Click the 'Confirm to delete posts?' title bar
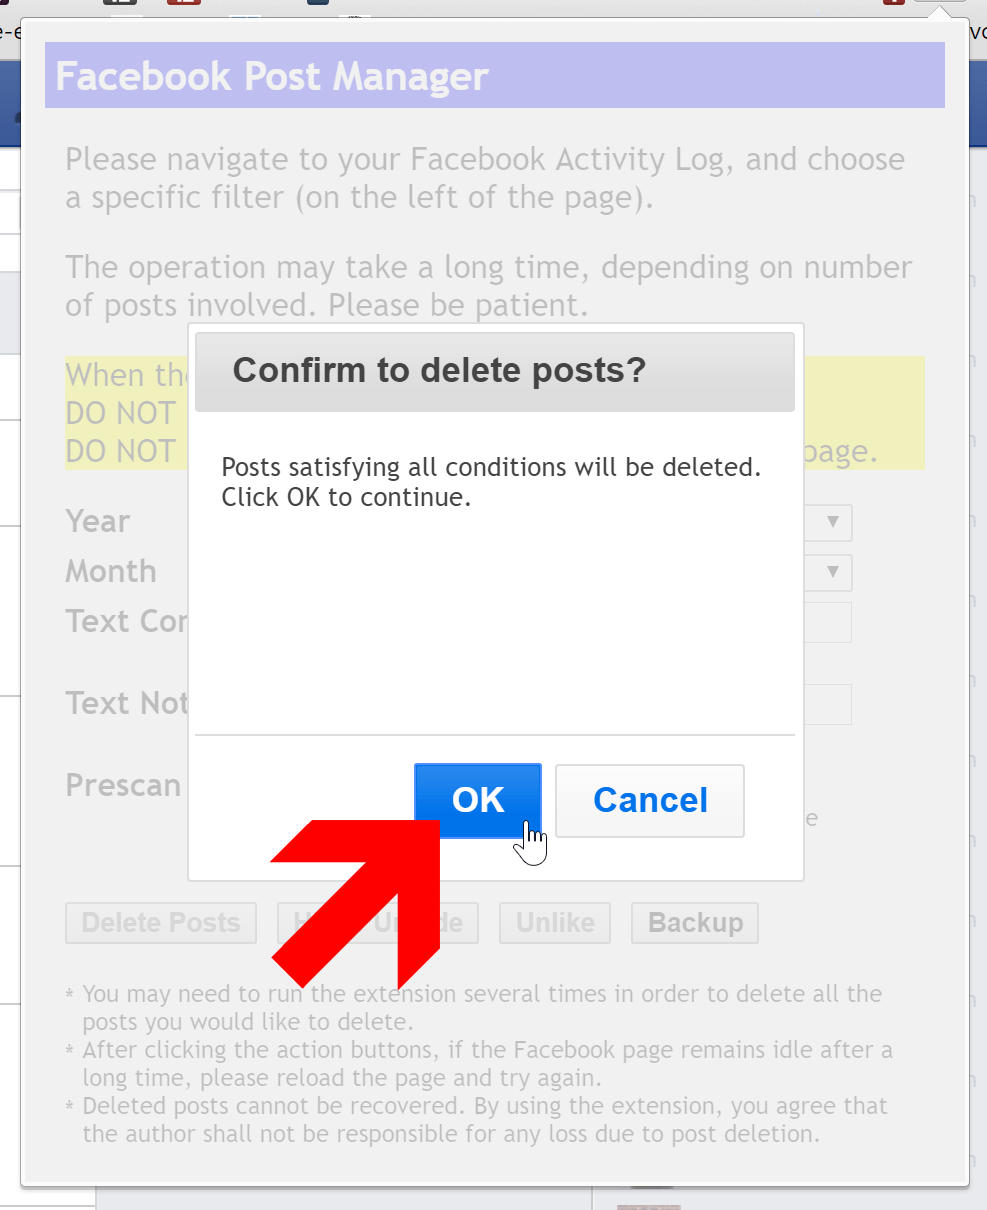The width and height of the screenshot is (987, 1210). pyautogui.click(x=495, y=372)
